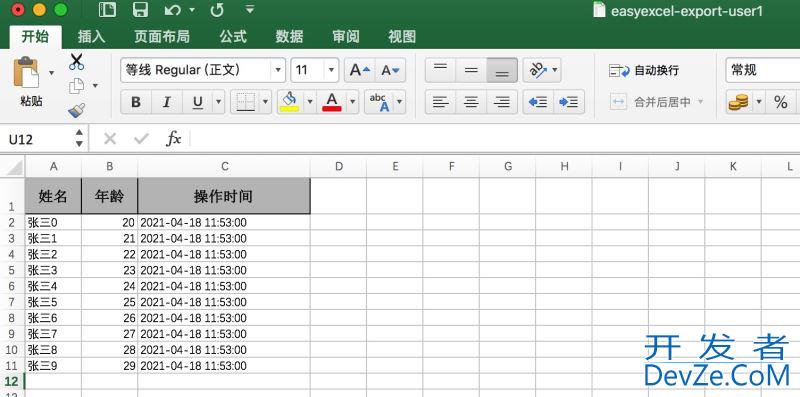Open the font color dropdown arrow
800x397 pixels.
click(352, 102)
